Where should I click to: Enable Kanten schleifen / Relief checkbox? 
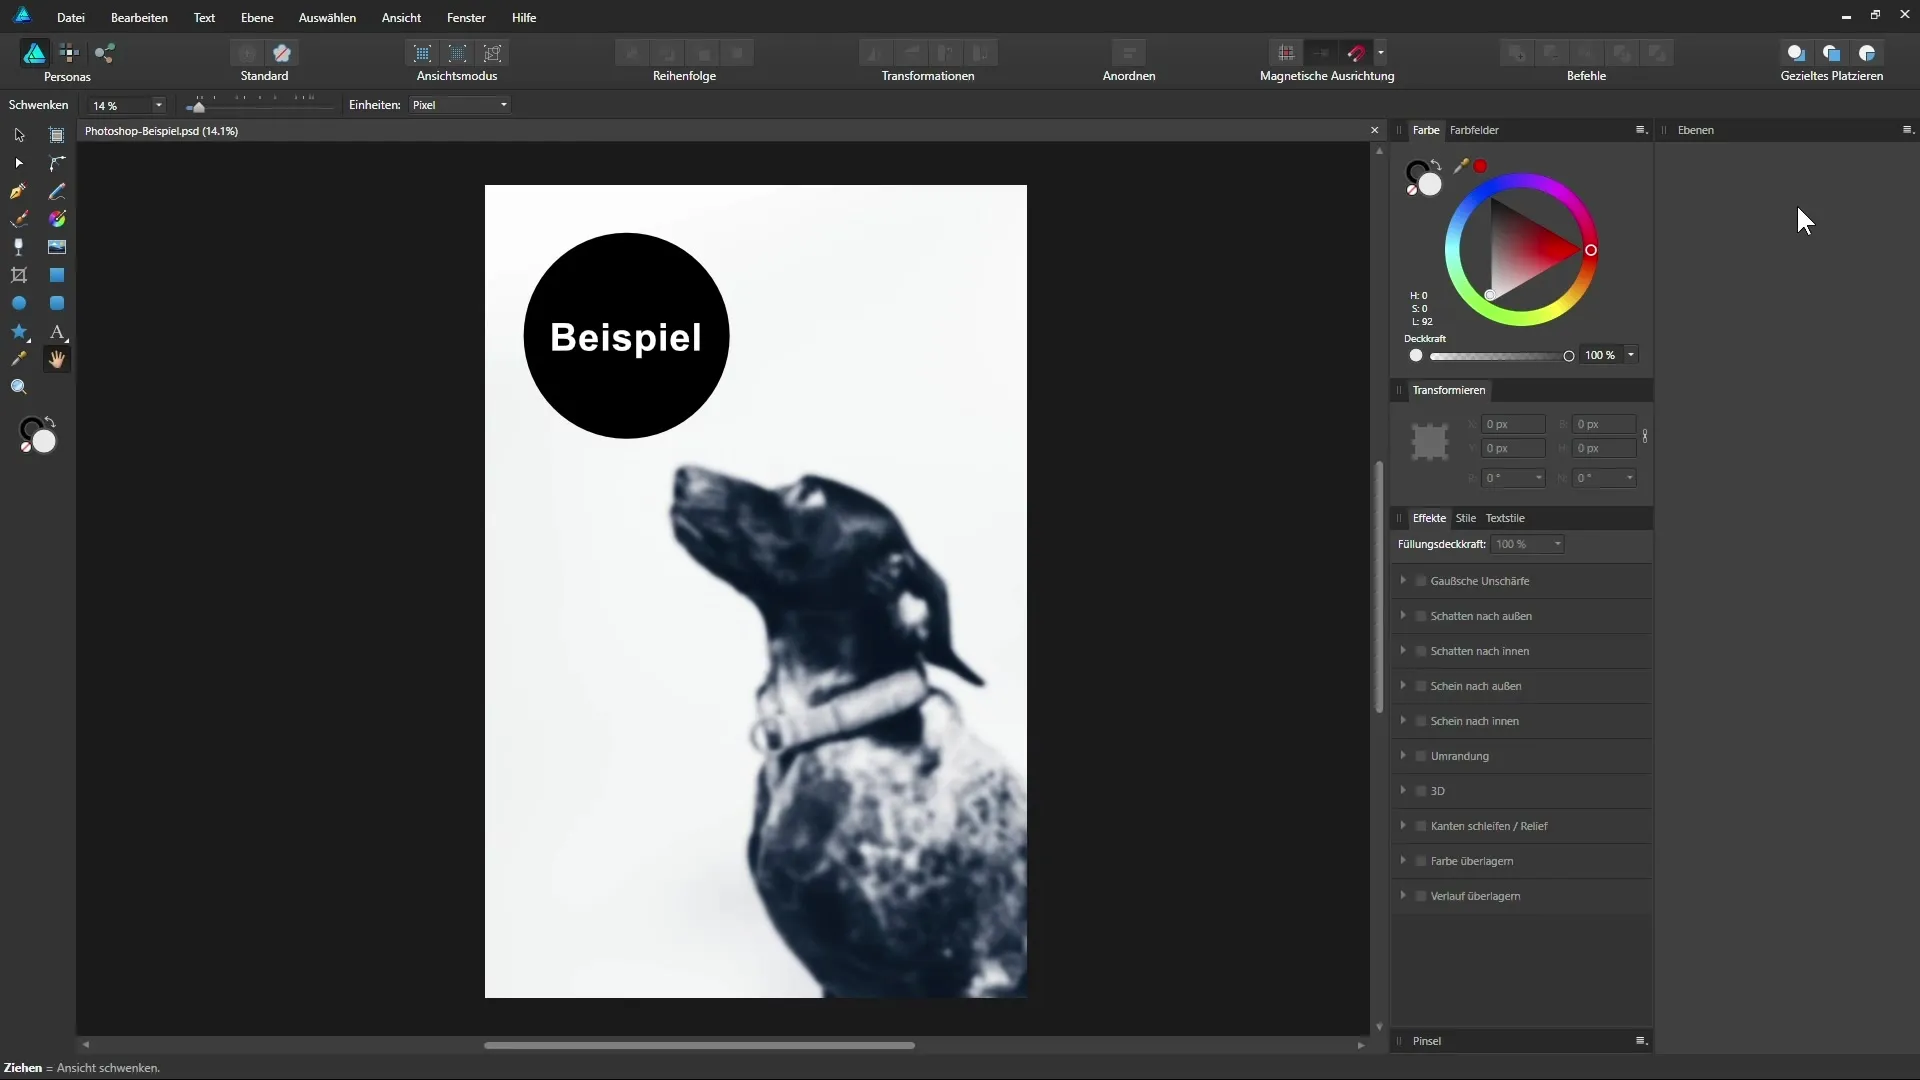[1421, 826]
